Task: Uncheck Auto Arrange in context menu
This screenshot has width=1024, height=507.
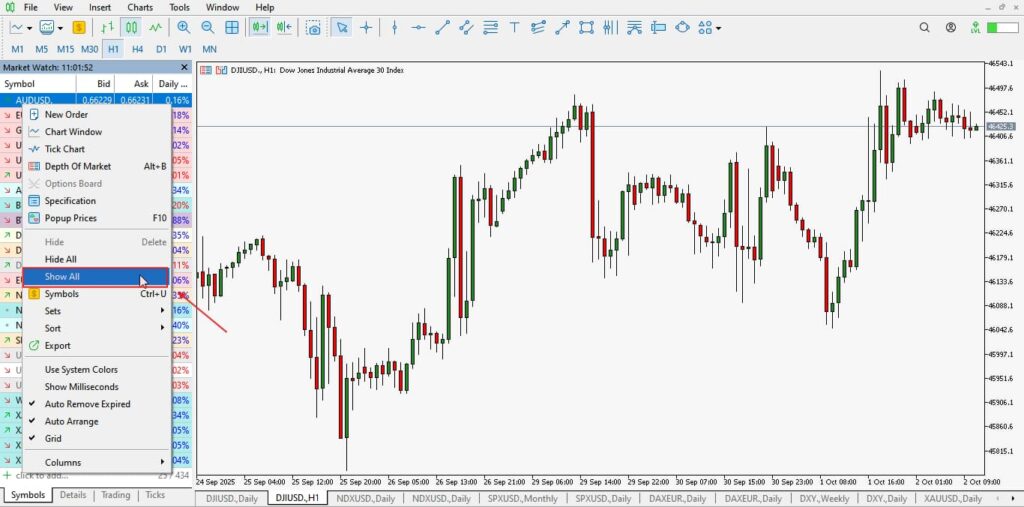Action: point(71,421)
